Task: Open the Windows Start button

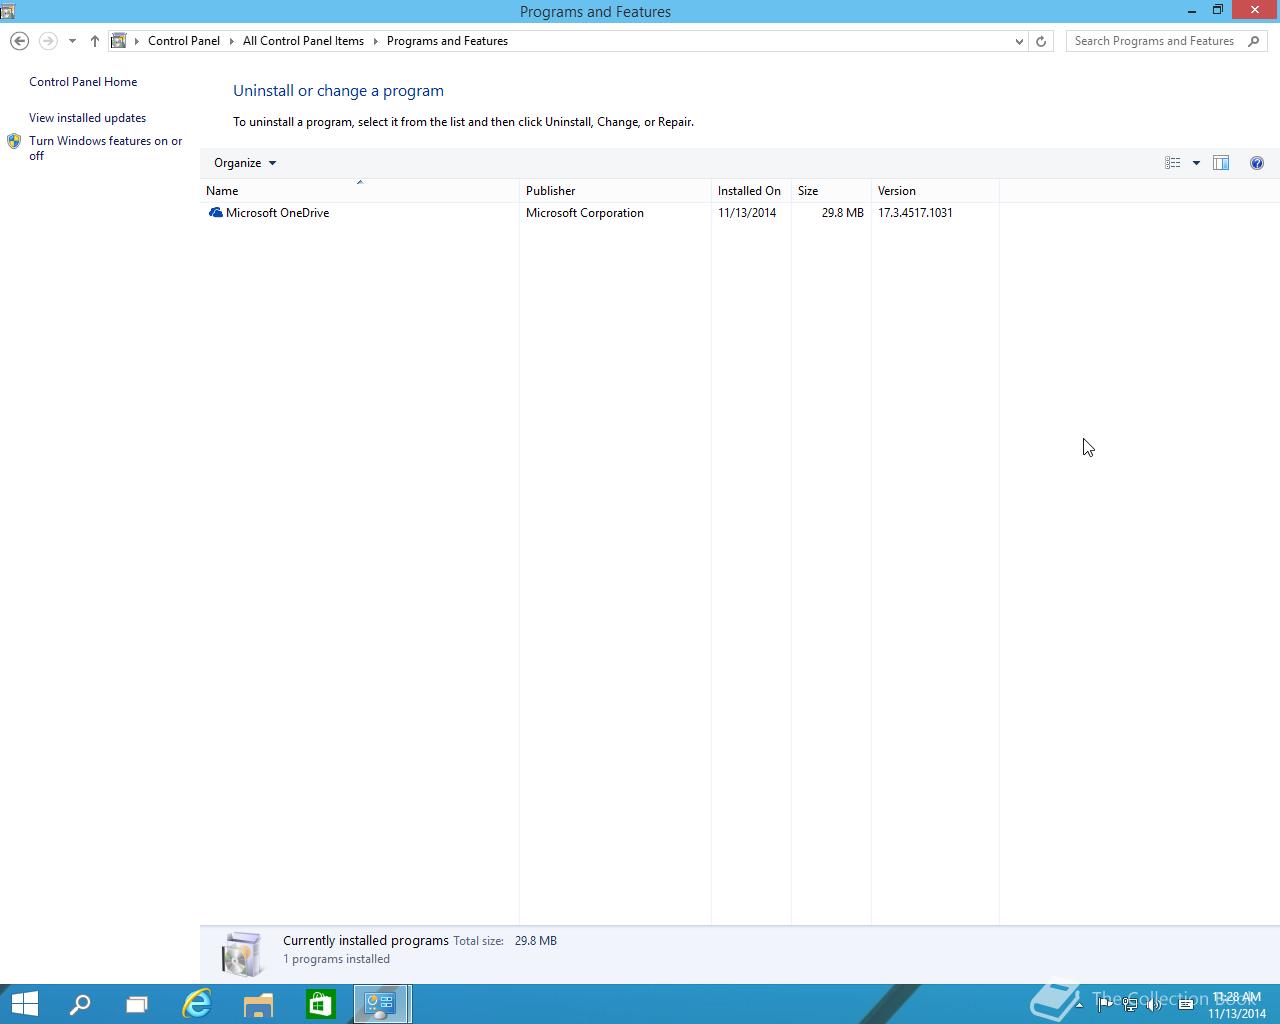Action: coord(24,1004)
